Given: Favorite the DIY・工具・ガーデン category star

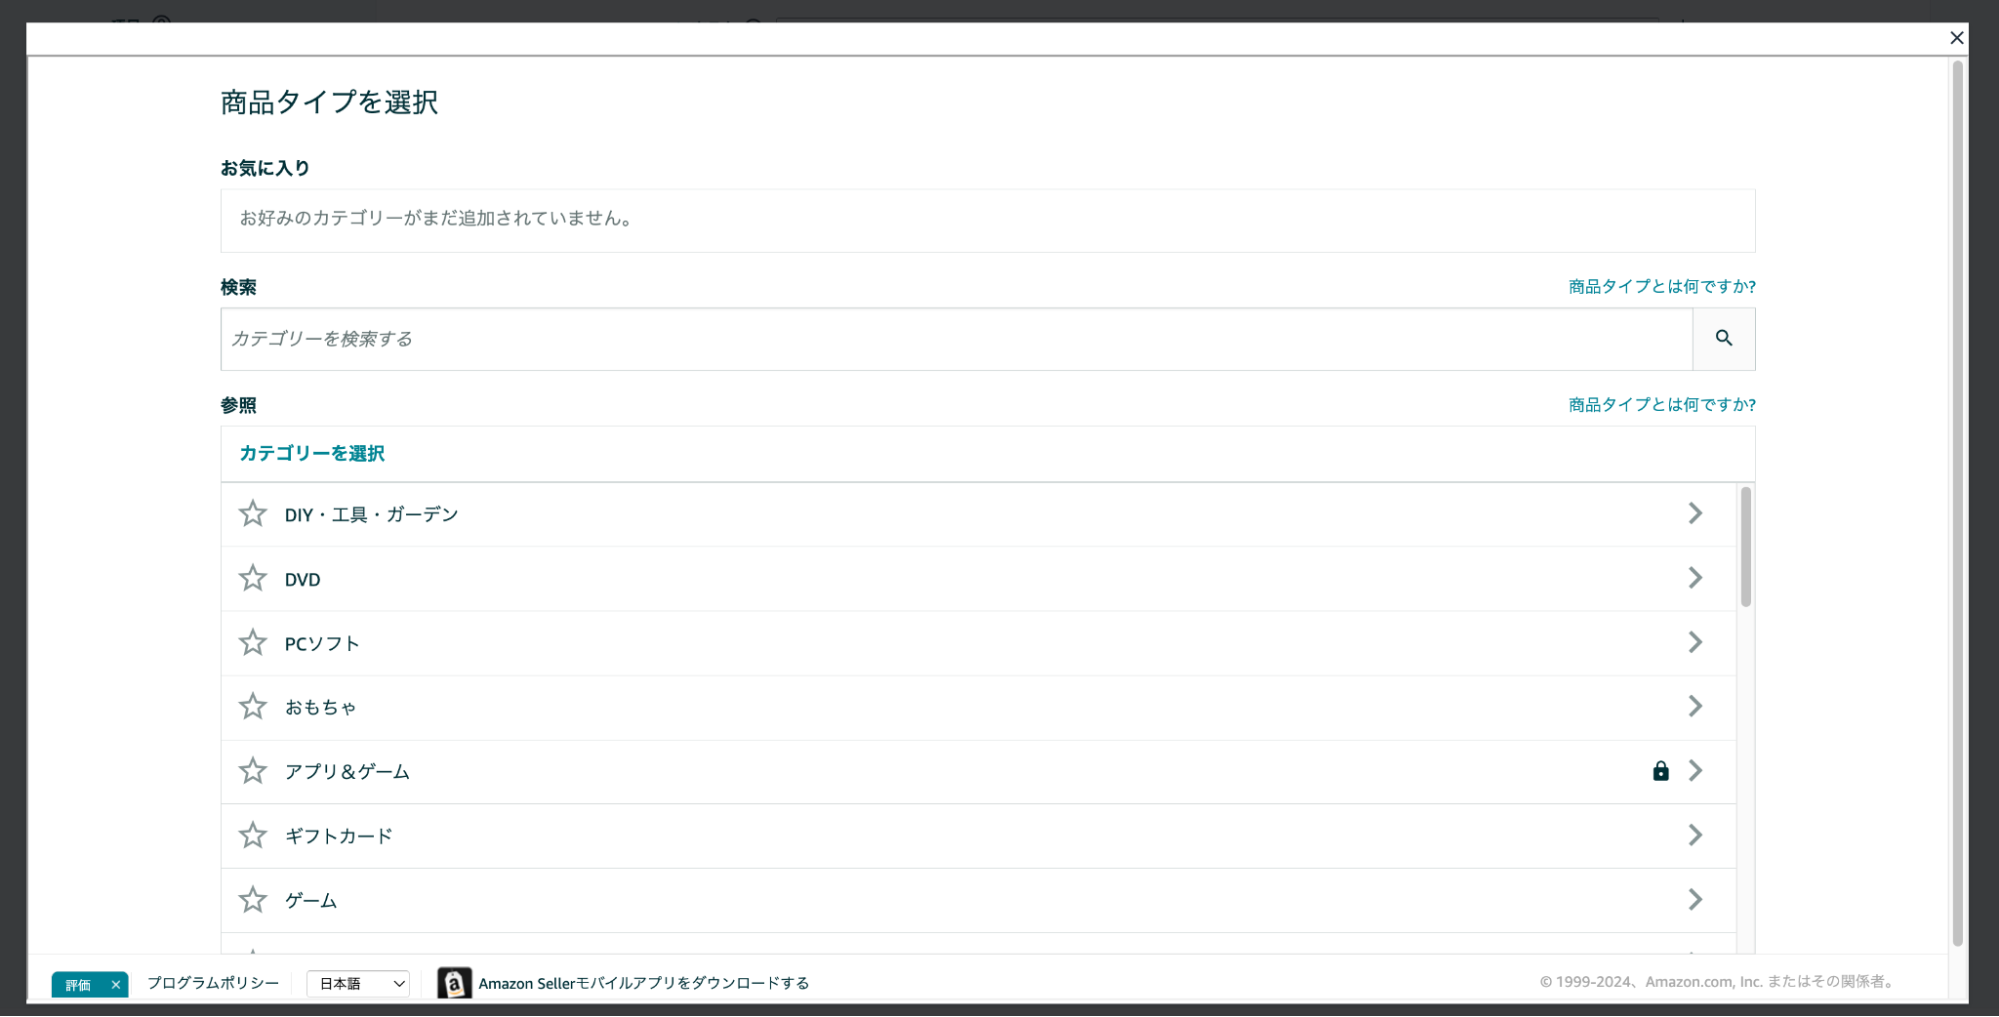Looking at the screenshot, I should click(x=253, y=514).
